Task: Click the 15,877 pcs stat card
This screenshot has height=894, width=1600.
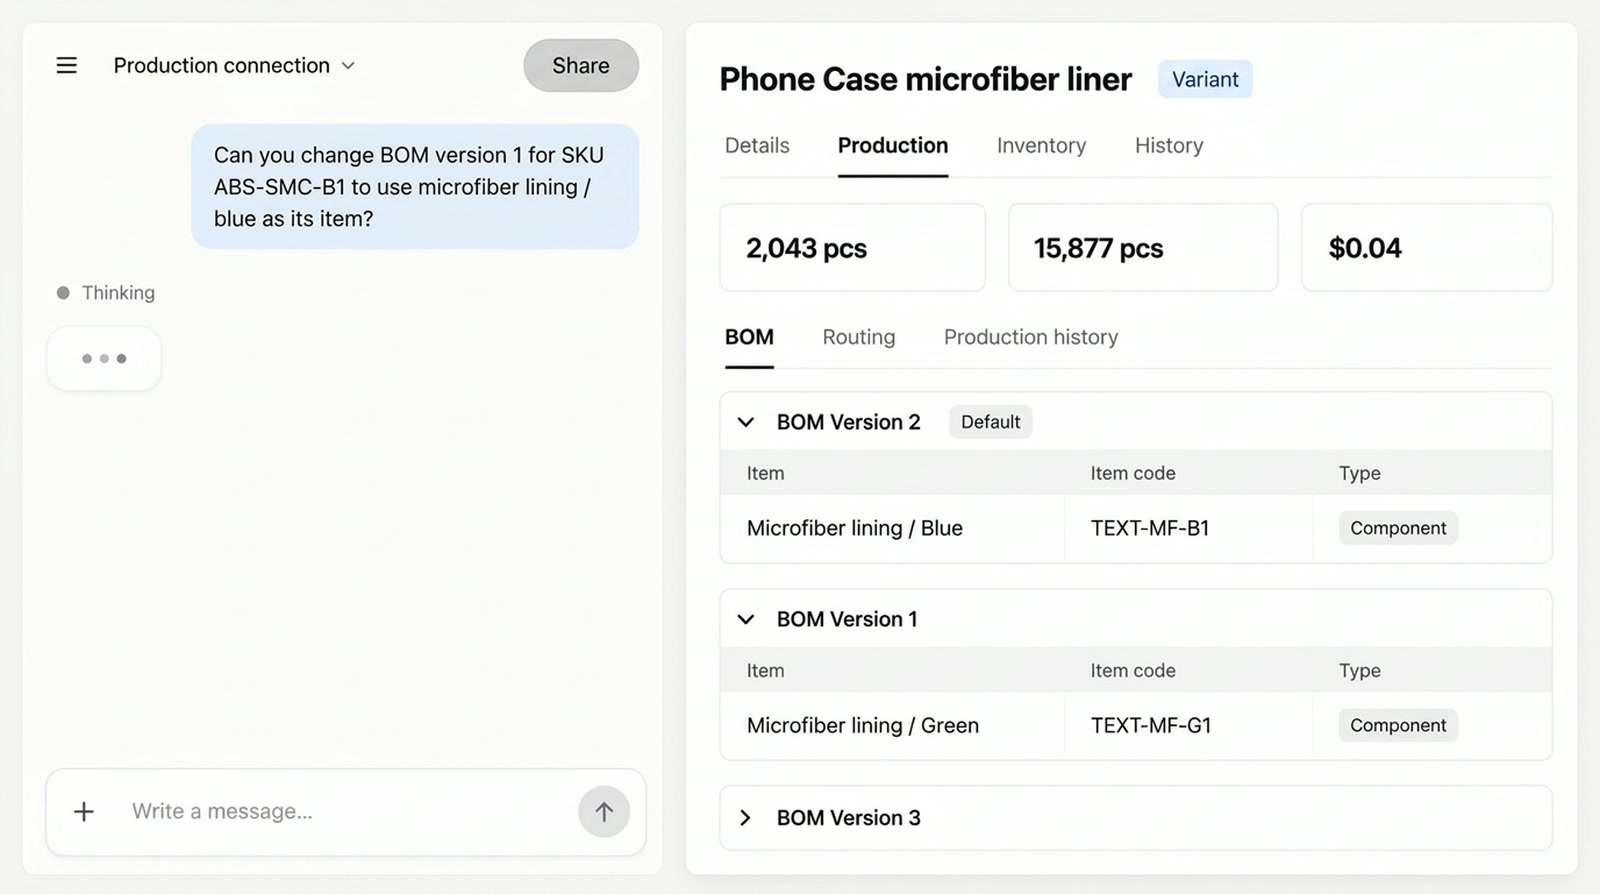Action: coord(1143,248)
